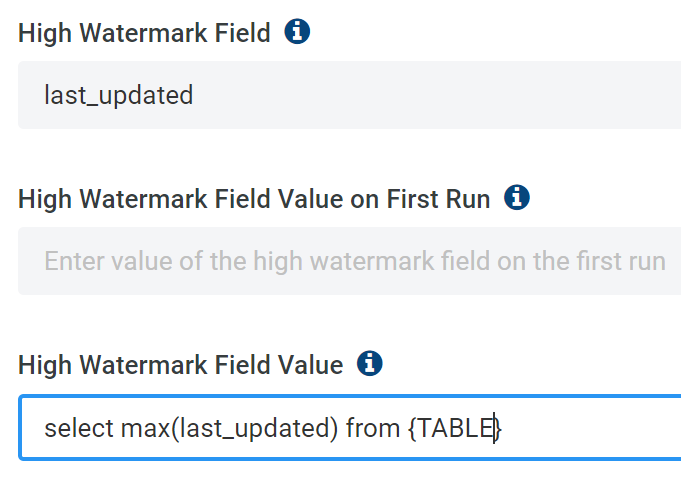Show info for High Watermark Field Value
The height and width of the screenshot is (481, 681).
(x=370, y=364)
